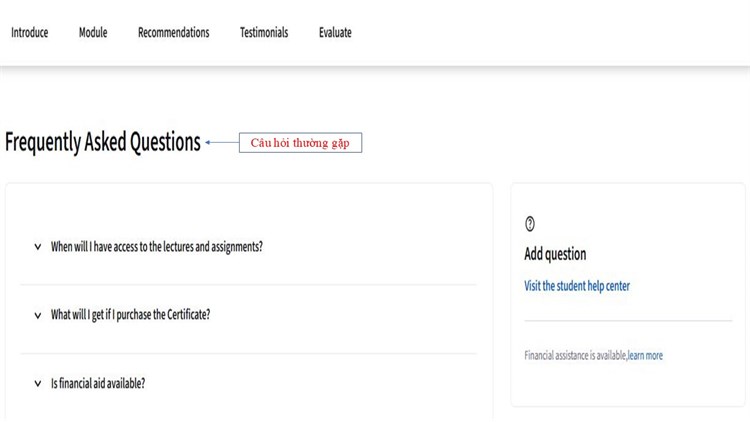
Task: Expand the chevron beside the Certificate purchase question
Action: 38,315
